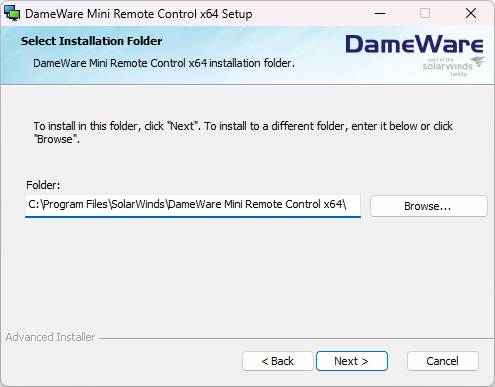The width and height of the screenshot is (495, 387).
Task: Click the solarwinds bird emblem icon
Action: [479, 62]
